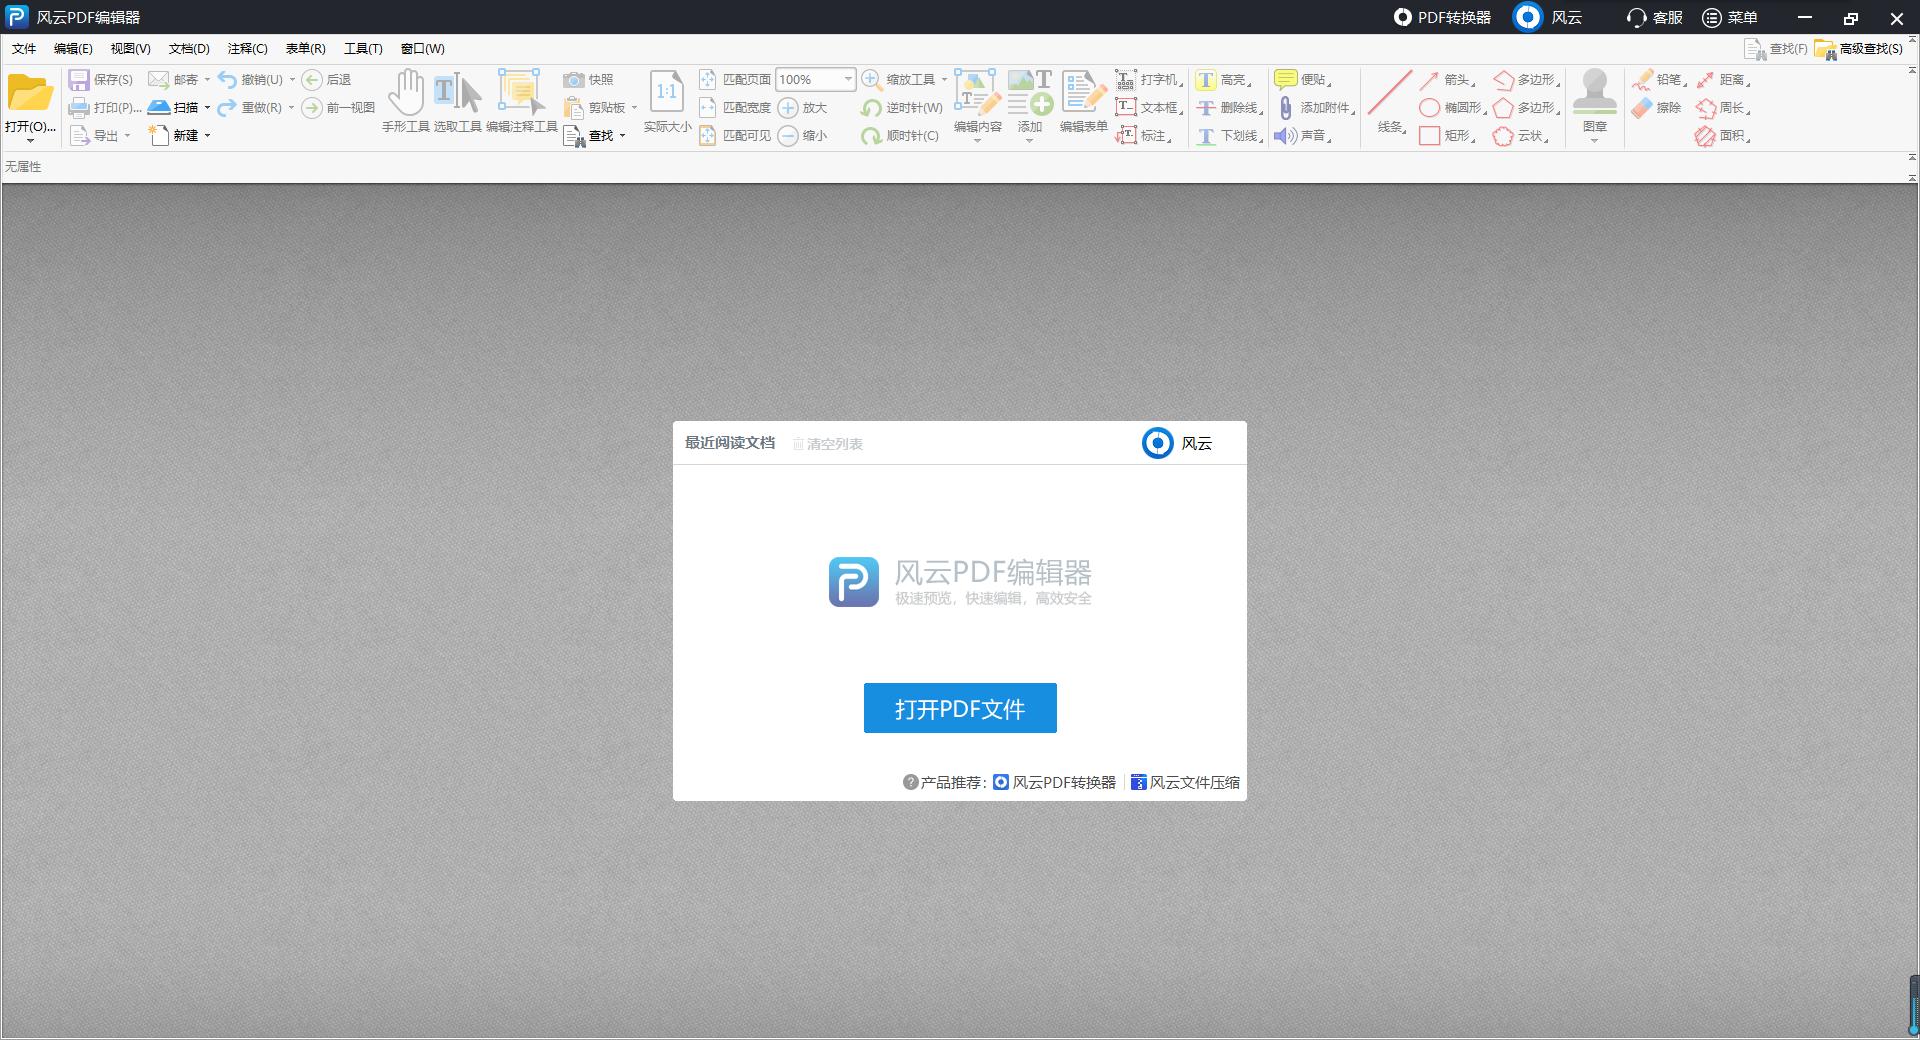Image resolution: width=1920 pixels, height=1040 pixels.
Task: Open the 风云PDF转换器 product link
Action: [1055, 783]
